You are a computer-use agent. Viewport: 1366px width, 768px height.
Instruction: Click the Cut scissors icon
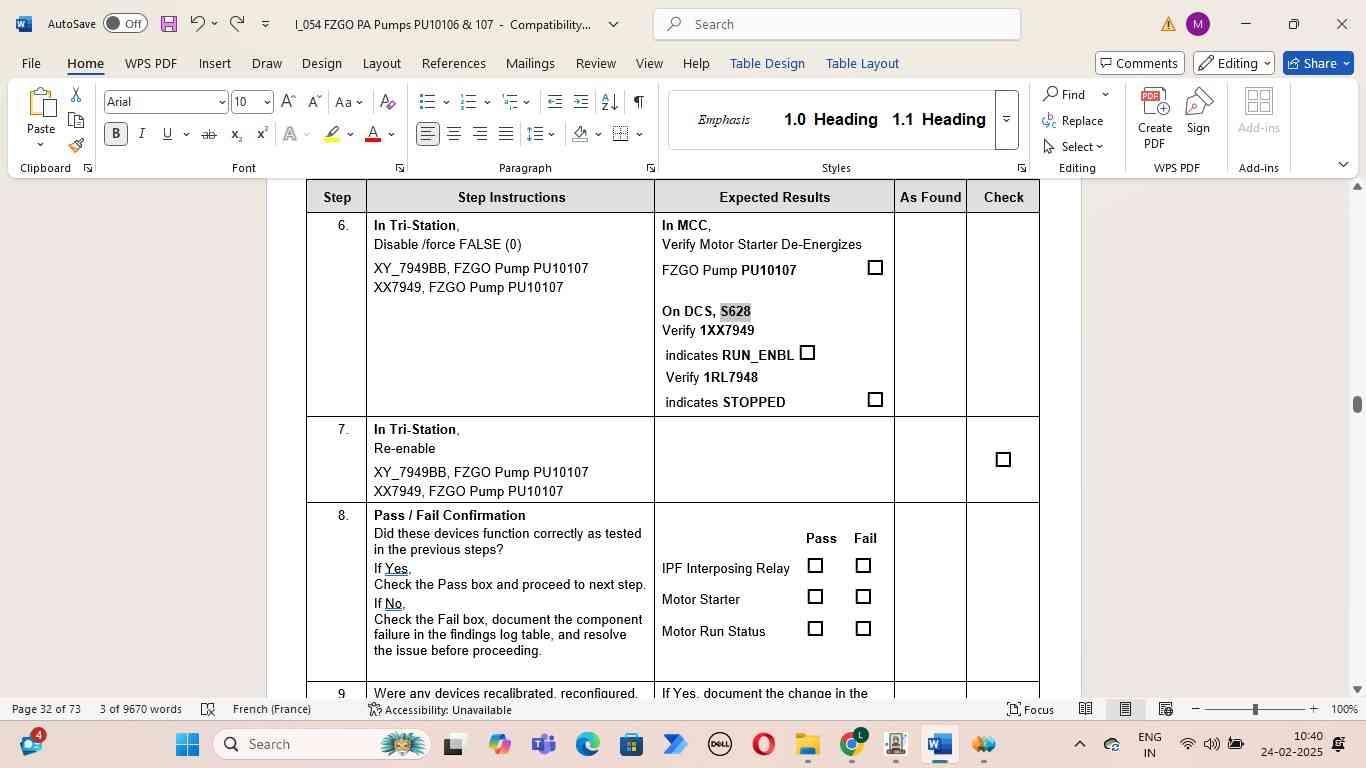coord(76,95)
